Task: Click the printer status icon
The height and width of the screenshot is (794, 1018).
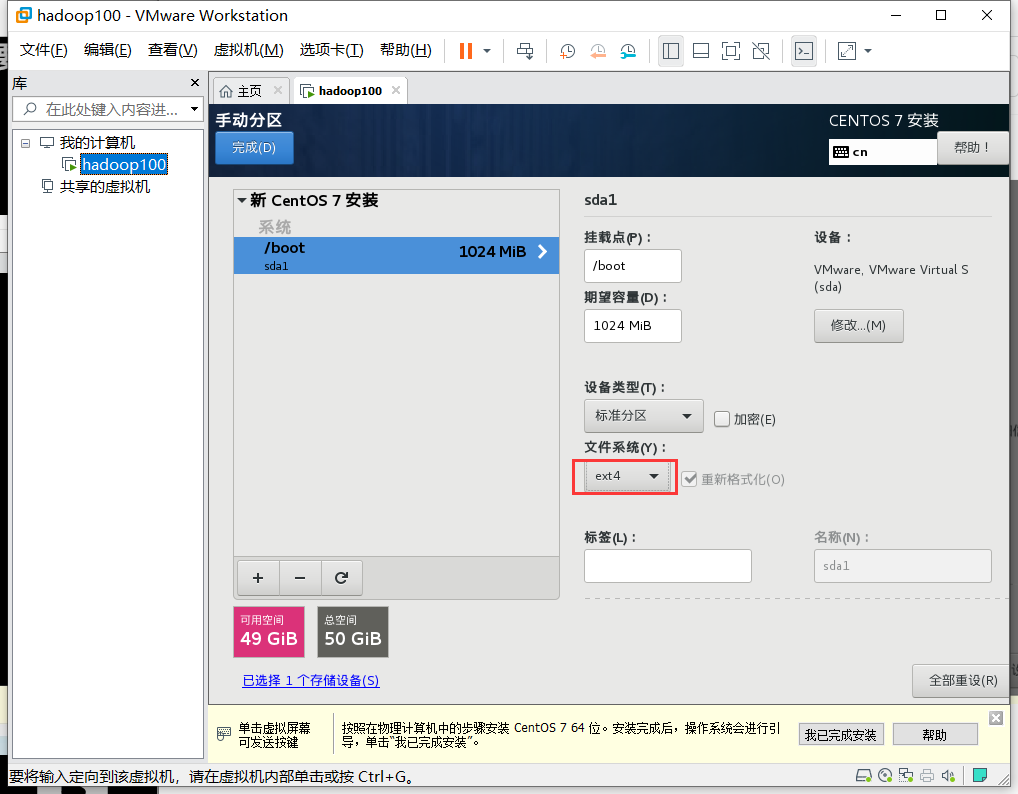Action: tap(926, 775)
